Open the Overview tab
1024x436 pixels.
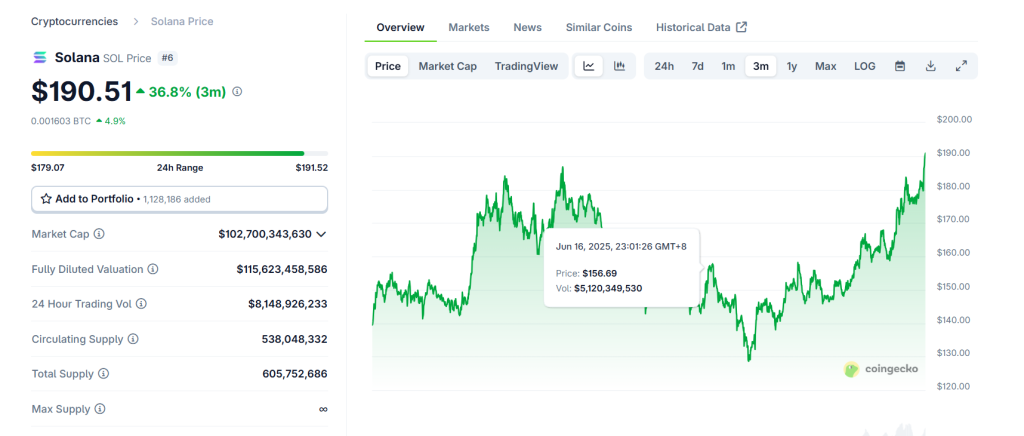[400, 27]
